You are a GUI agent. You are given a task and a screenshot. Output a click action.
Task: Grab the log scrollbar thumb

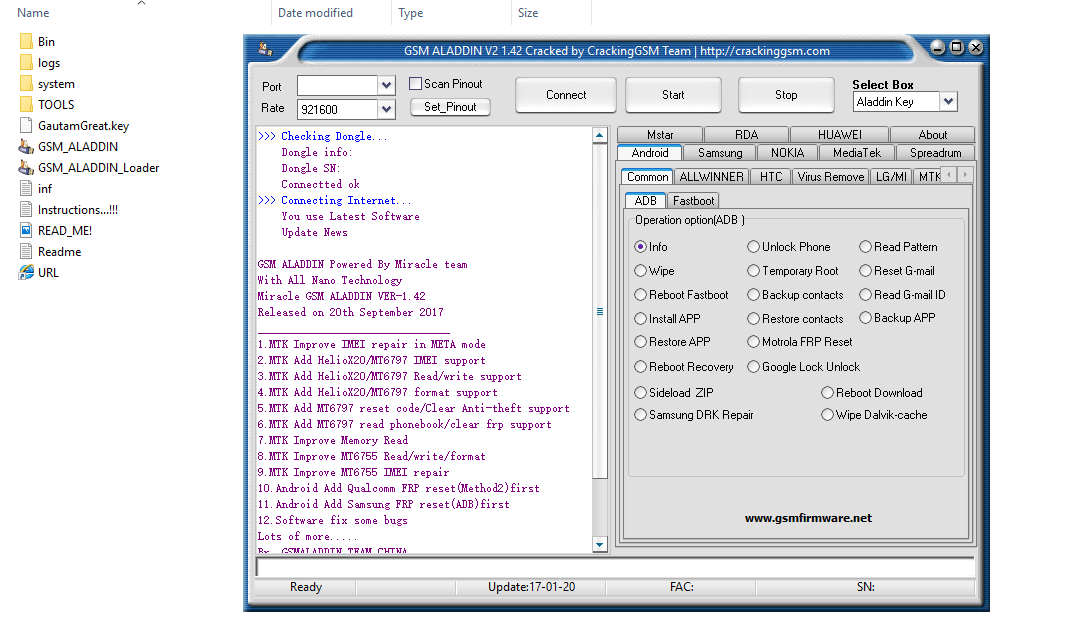pyautogui.click(x=600, y=312)
